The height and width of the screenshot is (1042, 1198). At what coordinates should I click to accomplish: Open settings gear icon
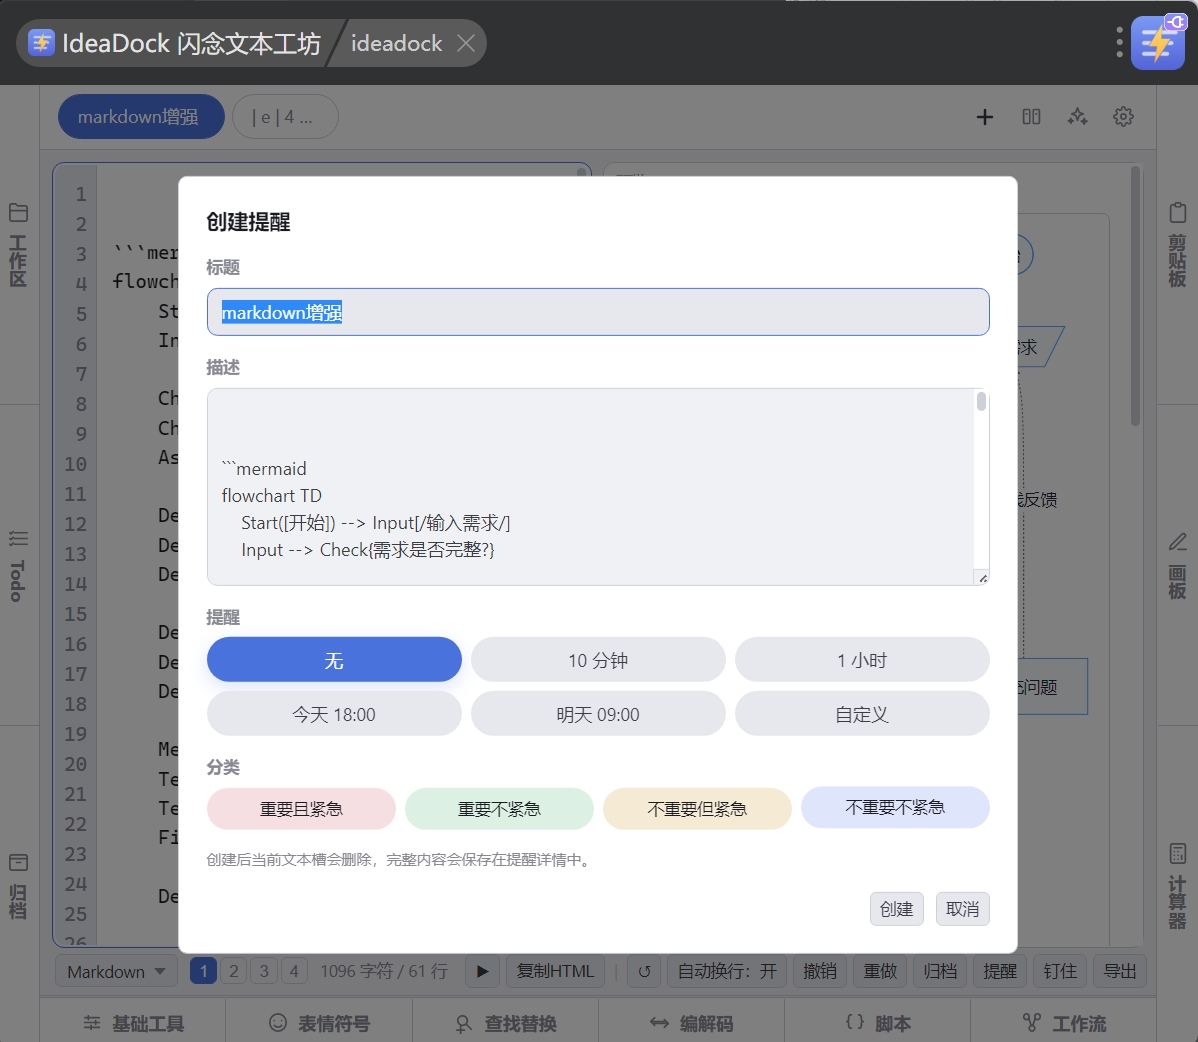1123,117
